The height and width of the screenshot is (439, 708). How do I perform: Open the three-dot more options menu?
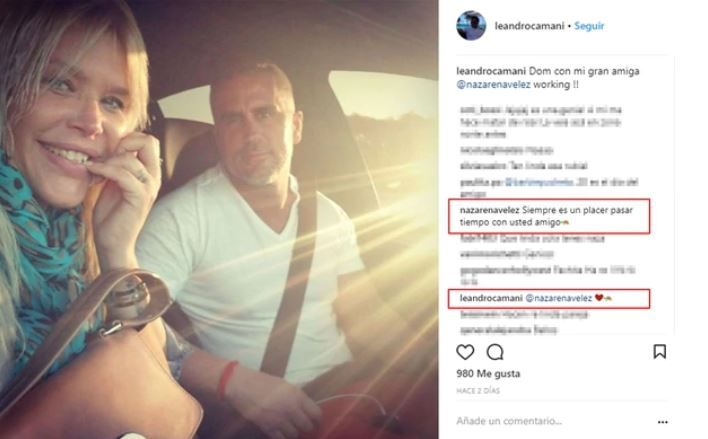click(662, 422)
